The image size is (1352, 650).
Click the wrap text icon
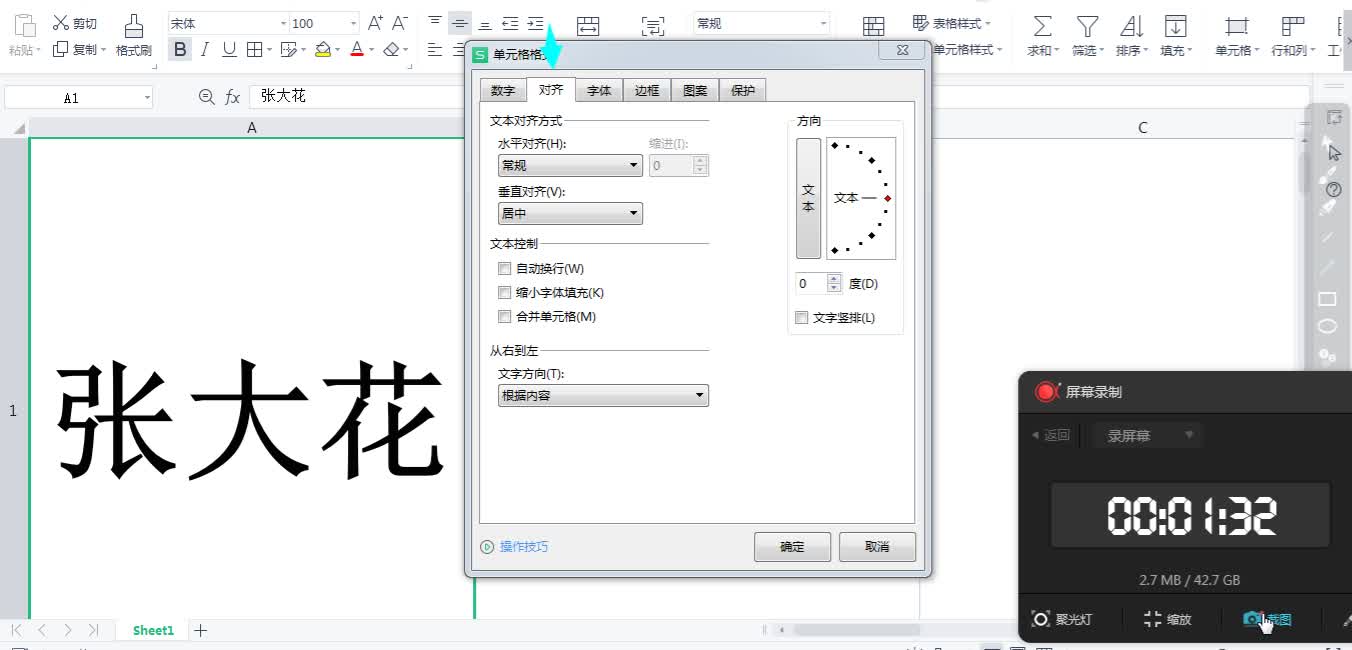652,26
